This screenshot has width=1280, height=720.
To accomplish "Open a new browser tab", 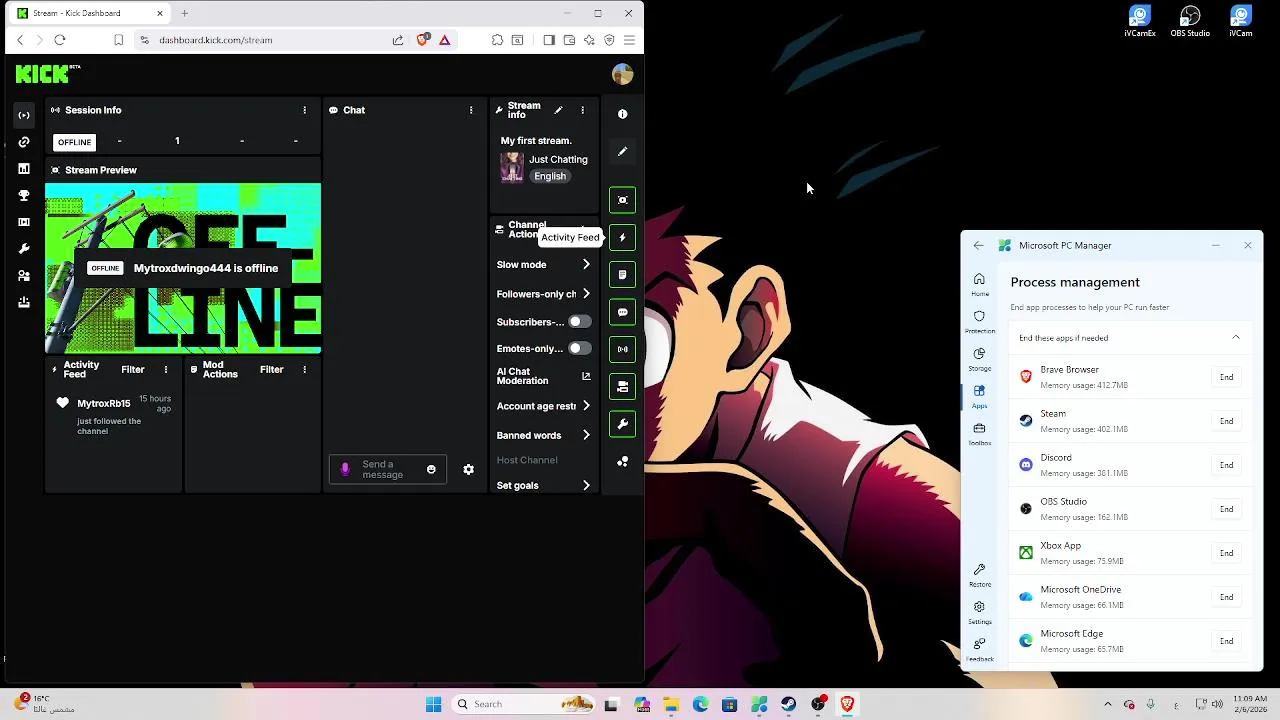I will click(x=184, y=13).
